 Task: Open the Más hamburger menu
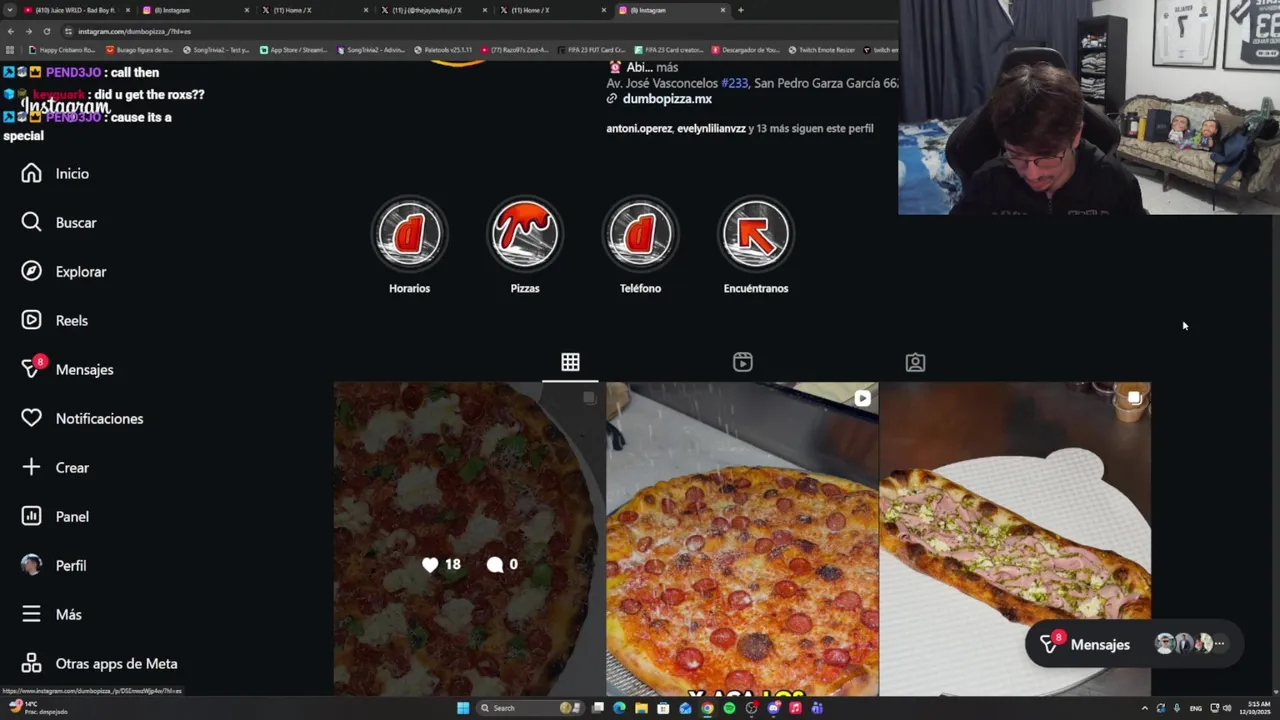[31, 615]
